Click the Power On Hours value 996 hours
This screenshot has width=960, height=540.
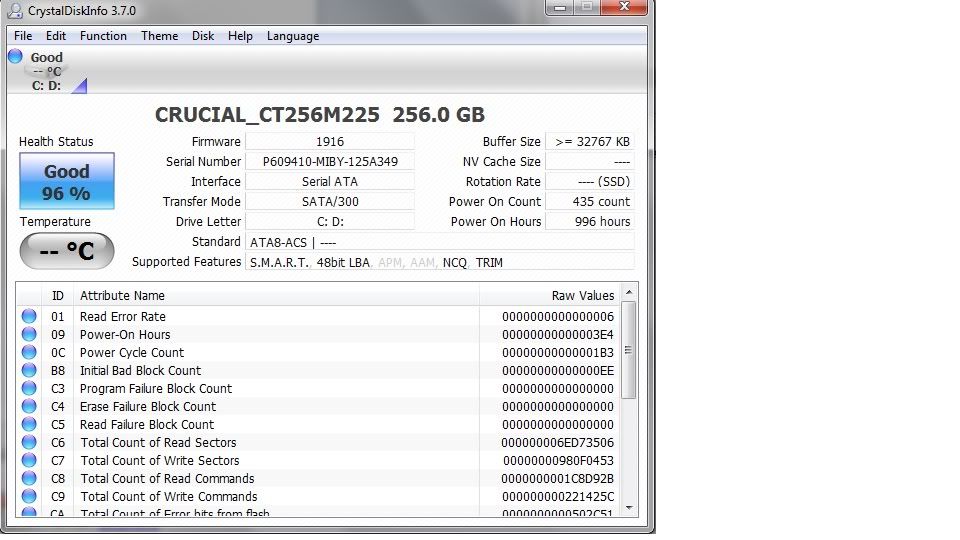pos(590,222)
